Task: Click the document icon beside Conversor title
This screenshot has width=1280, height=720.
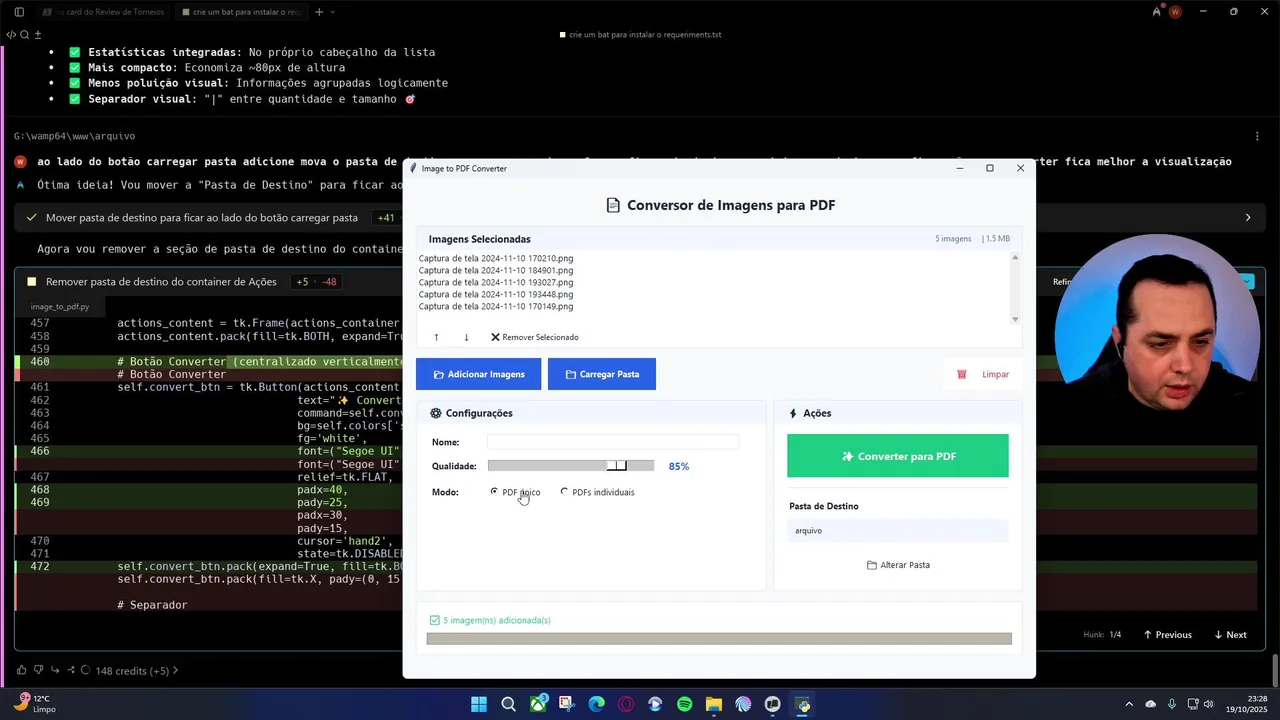Action: pyautogui.click(x=613, y=205)
